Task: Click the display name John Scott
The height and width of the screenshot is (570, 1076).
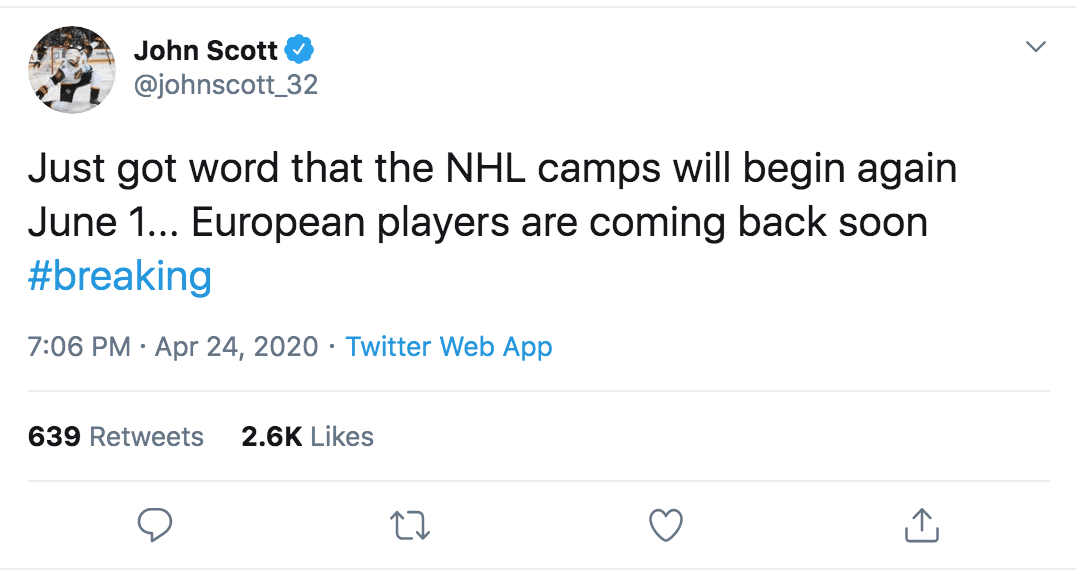Action: coord(205,49)
